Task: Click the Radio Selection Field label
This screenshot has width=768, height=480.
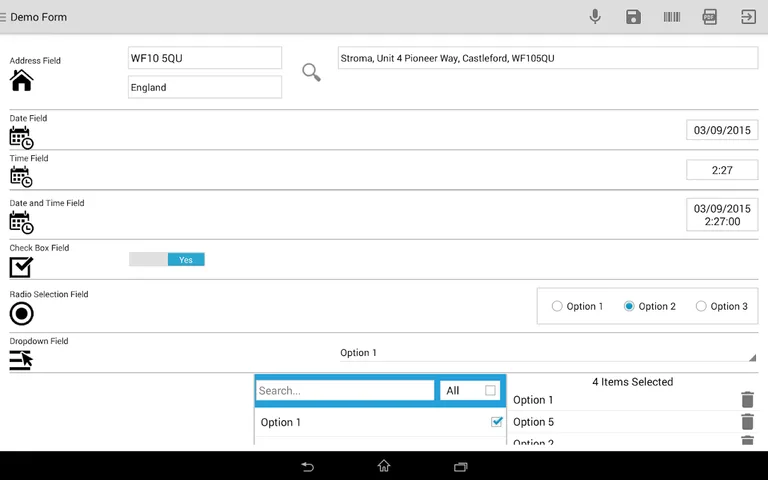Action: pyautogui.click(x=49, y=294)
